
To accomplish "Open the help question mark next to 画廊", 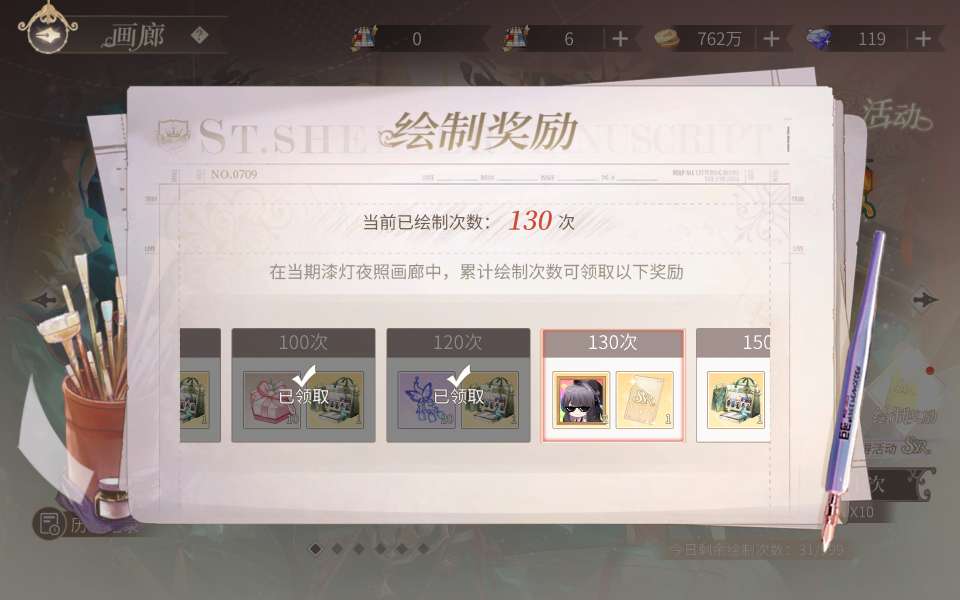I will [x=199, y=36].
